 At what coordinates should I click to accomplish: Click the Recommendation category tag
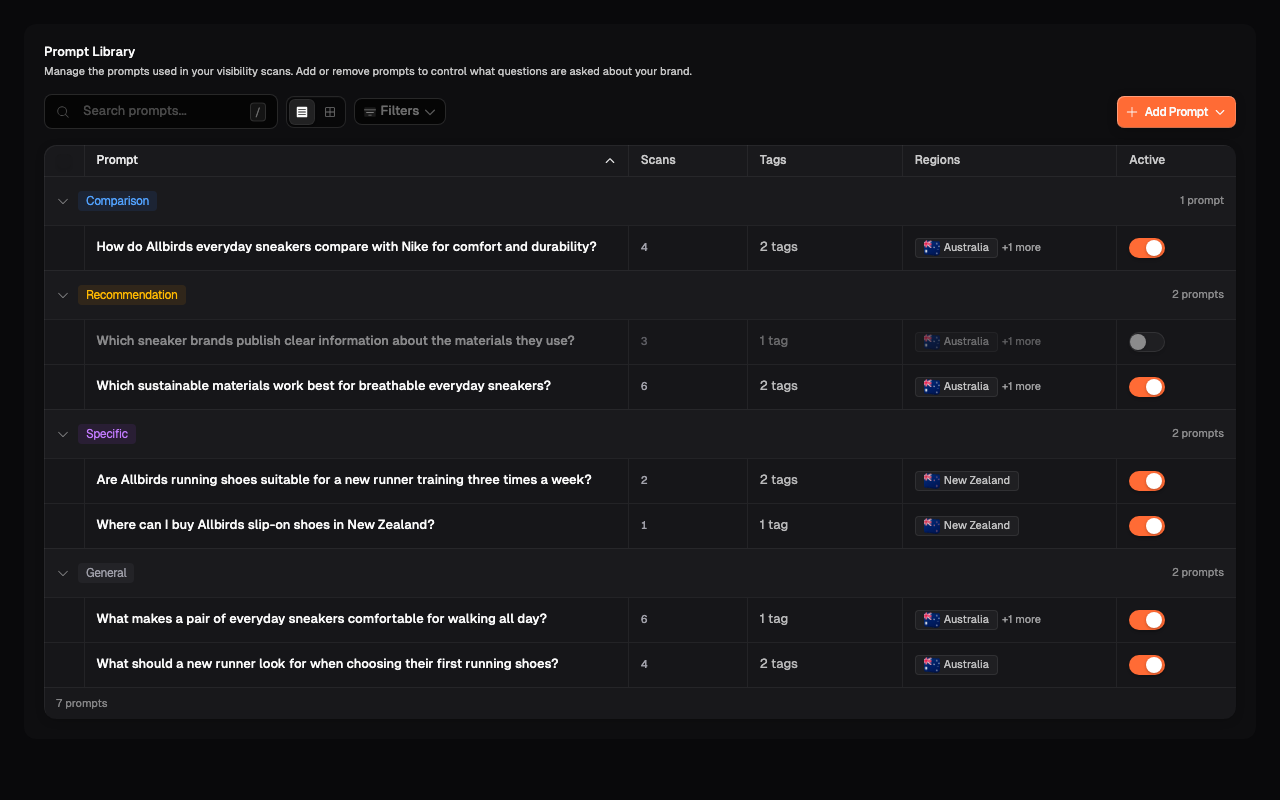(132, 295)
